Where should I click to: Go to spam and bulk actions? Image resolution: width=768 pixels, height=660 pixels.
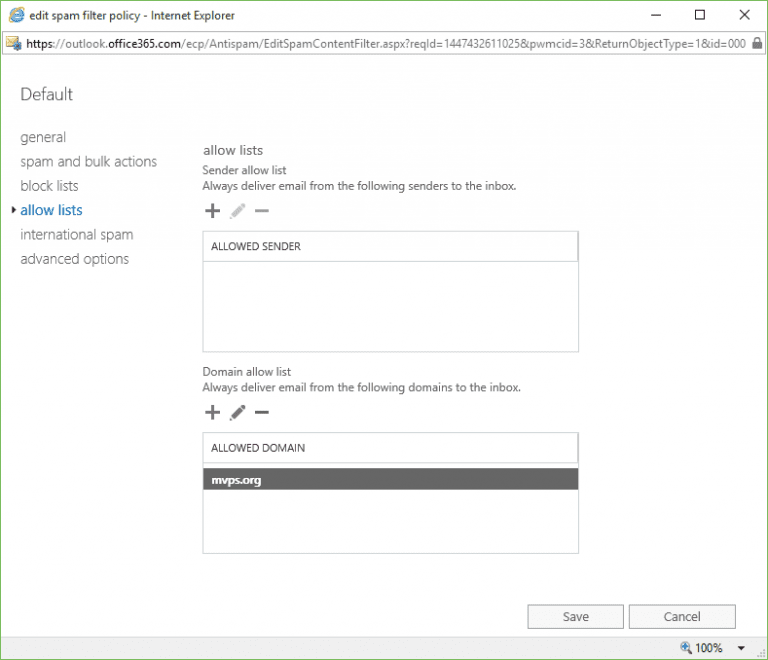coord(89,162)
